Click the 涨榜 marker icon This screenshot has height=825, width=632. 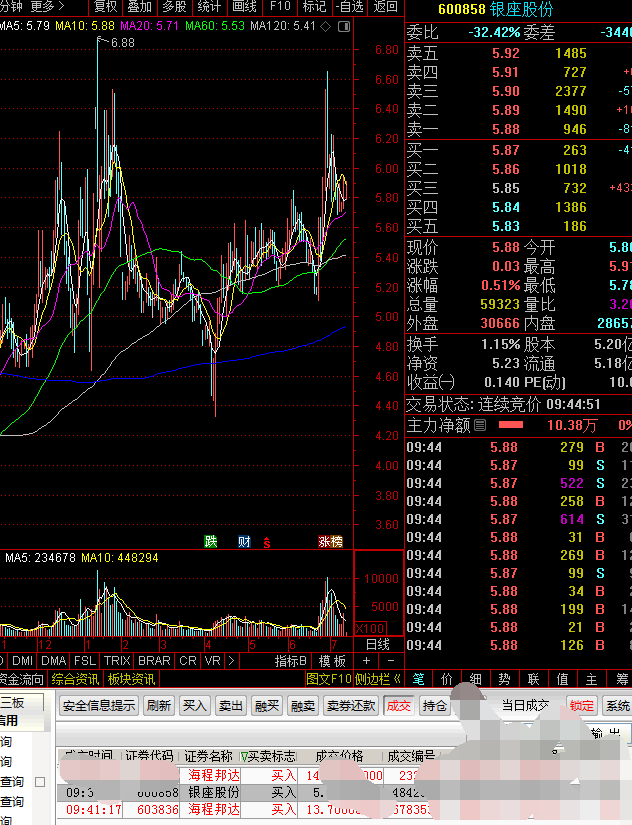pos(330,541)
